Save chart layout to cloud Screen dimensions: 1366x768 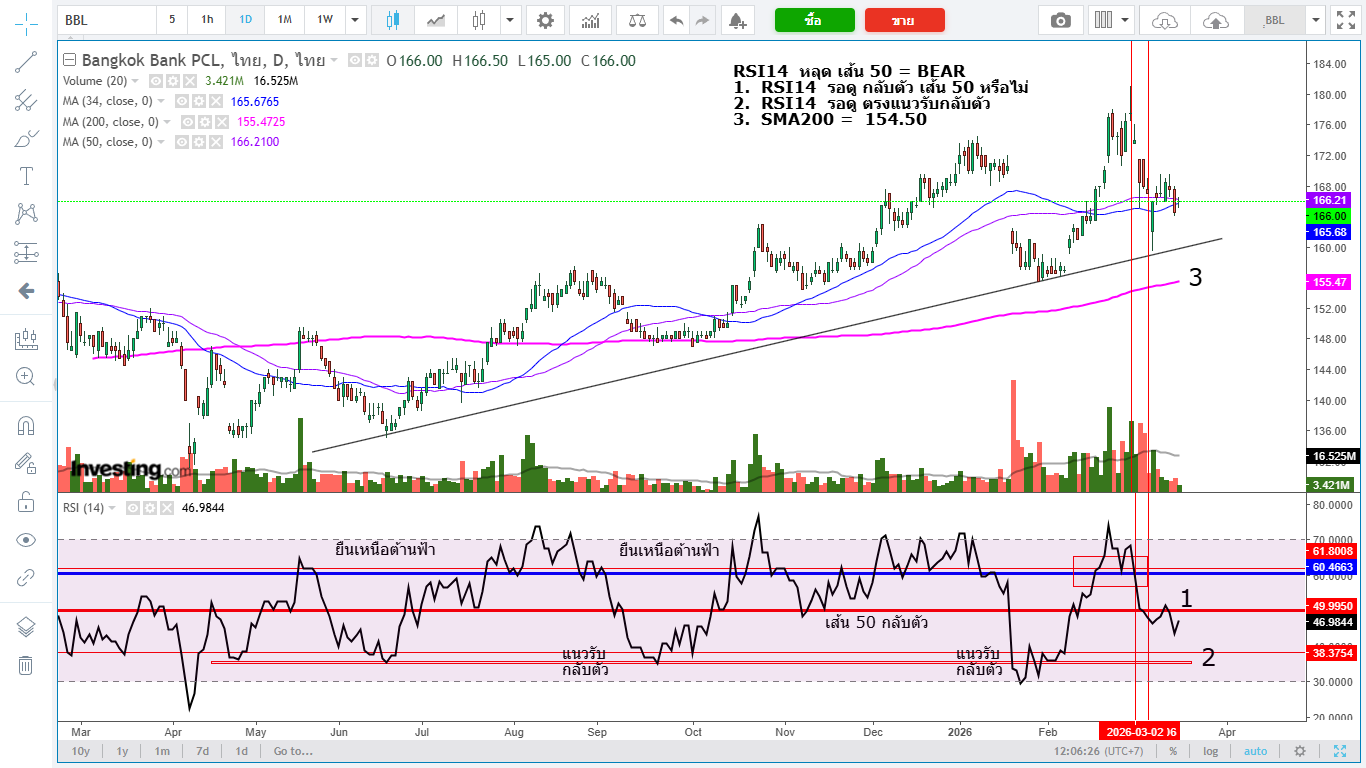click(x=1215, y=19)
